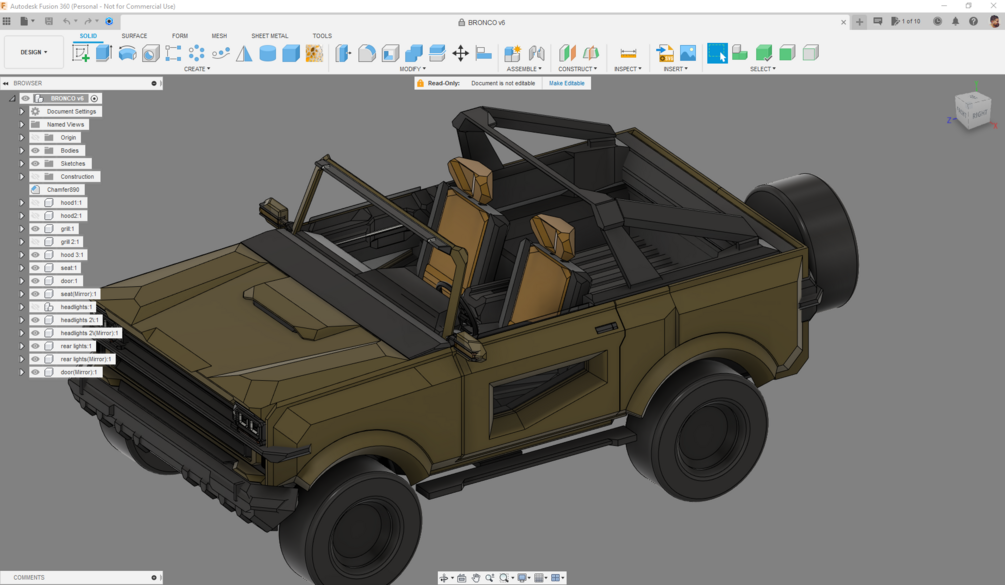Create a Cylinder primitive

click(x=267, y=53)
